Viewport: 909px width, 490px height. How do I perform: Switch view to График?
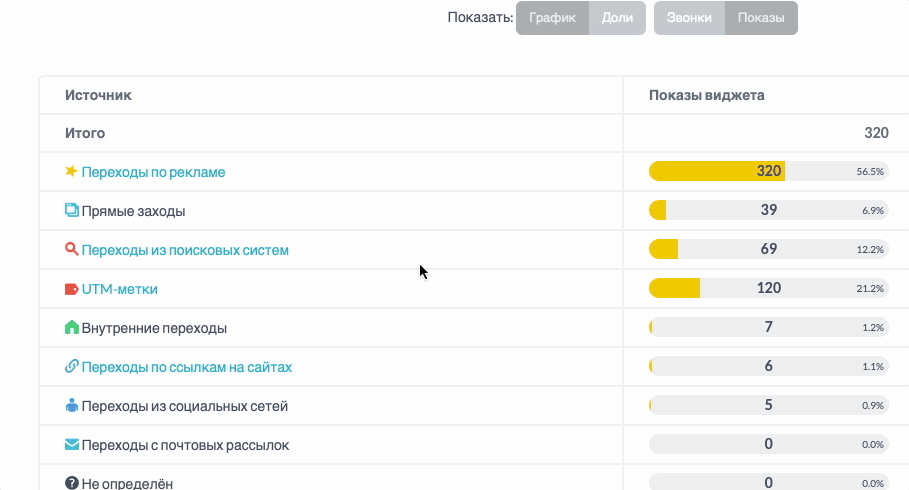[x=552, y=18]
